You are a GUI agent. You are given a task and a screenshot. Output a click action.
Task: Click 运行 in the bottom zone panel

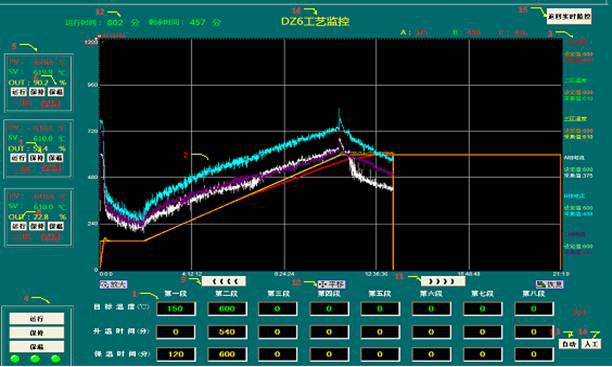pos(18,226)
